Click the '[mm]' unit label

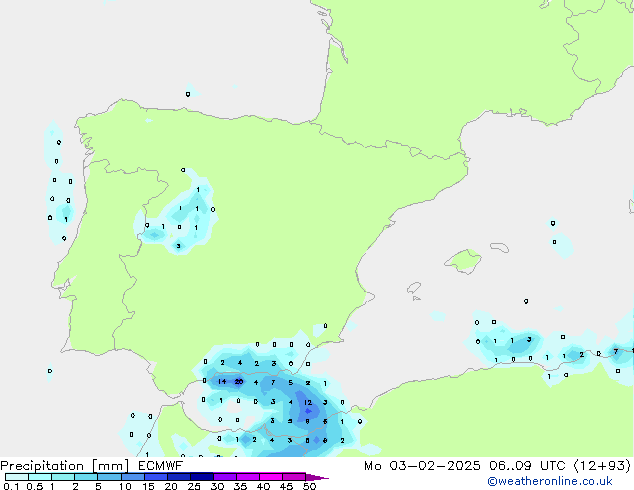pyautogui.click(x=111, y=466)
